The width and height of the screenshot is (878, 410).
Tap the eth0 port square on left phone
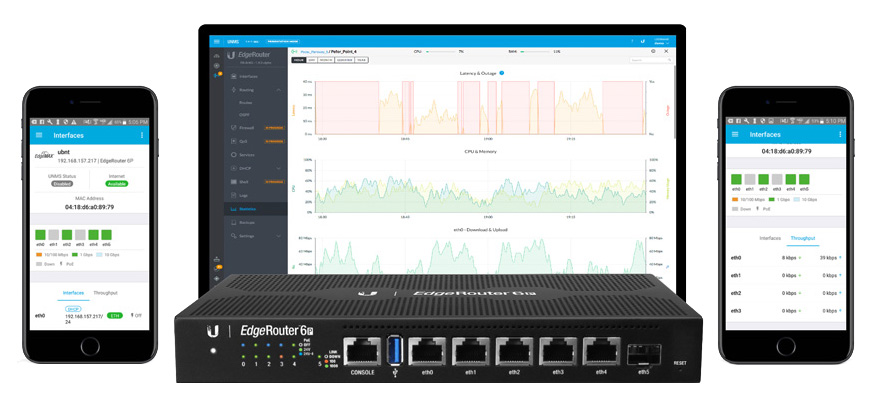tap(40, 235)
